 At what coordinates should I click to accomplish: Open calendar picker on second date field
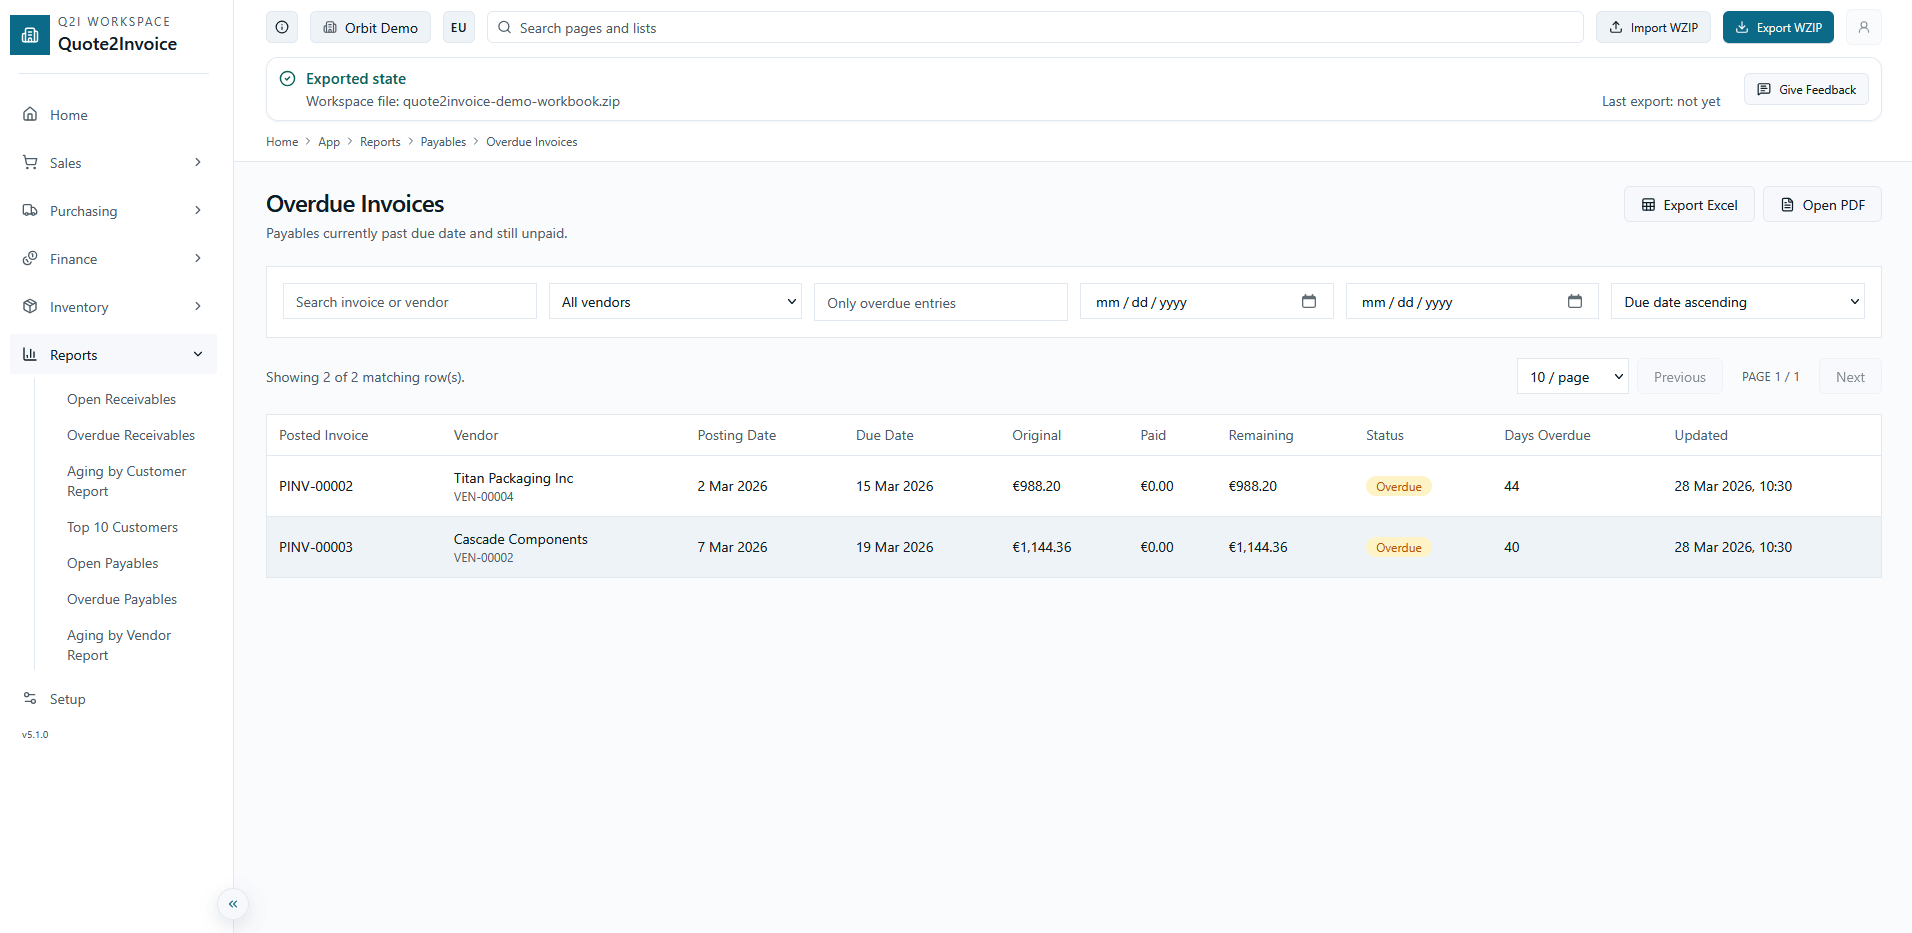tap(1574, 302)
